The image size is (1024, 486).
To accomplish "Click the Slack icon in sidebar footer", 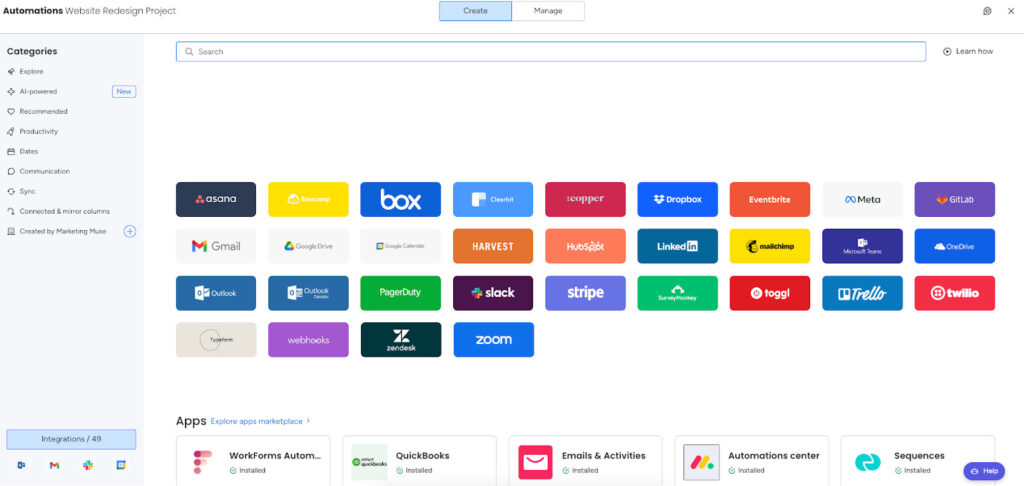I will (x=88, y=465).
